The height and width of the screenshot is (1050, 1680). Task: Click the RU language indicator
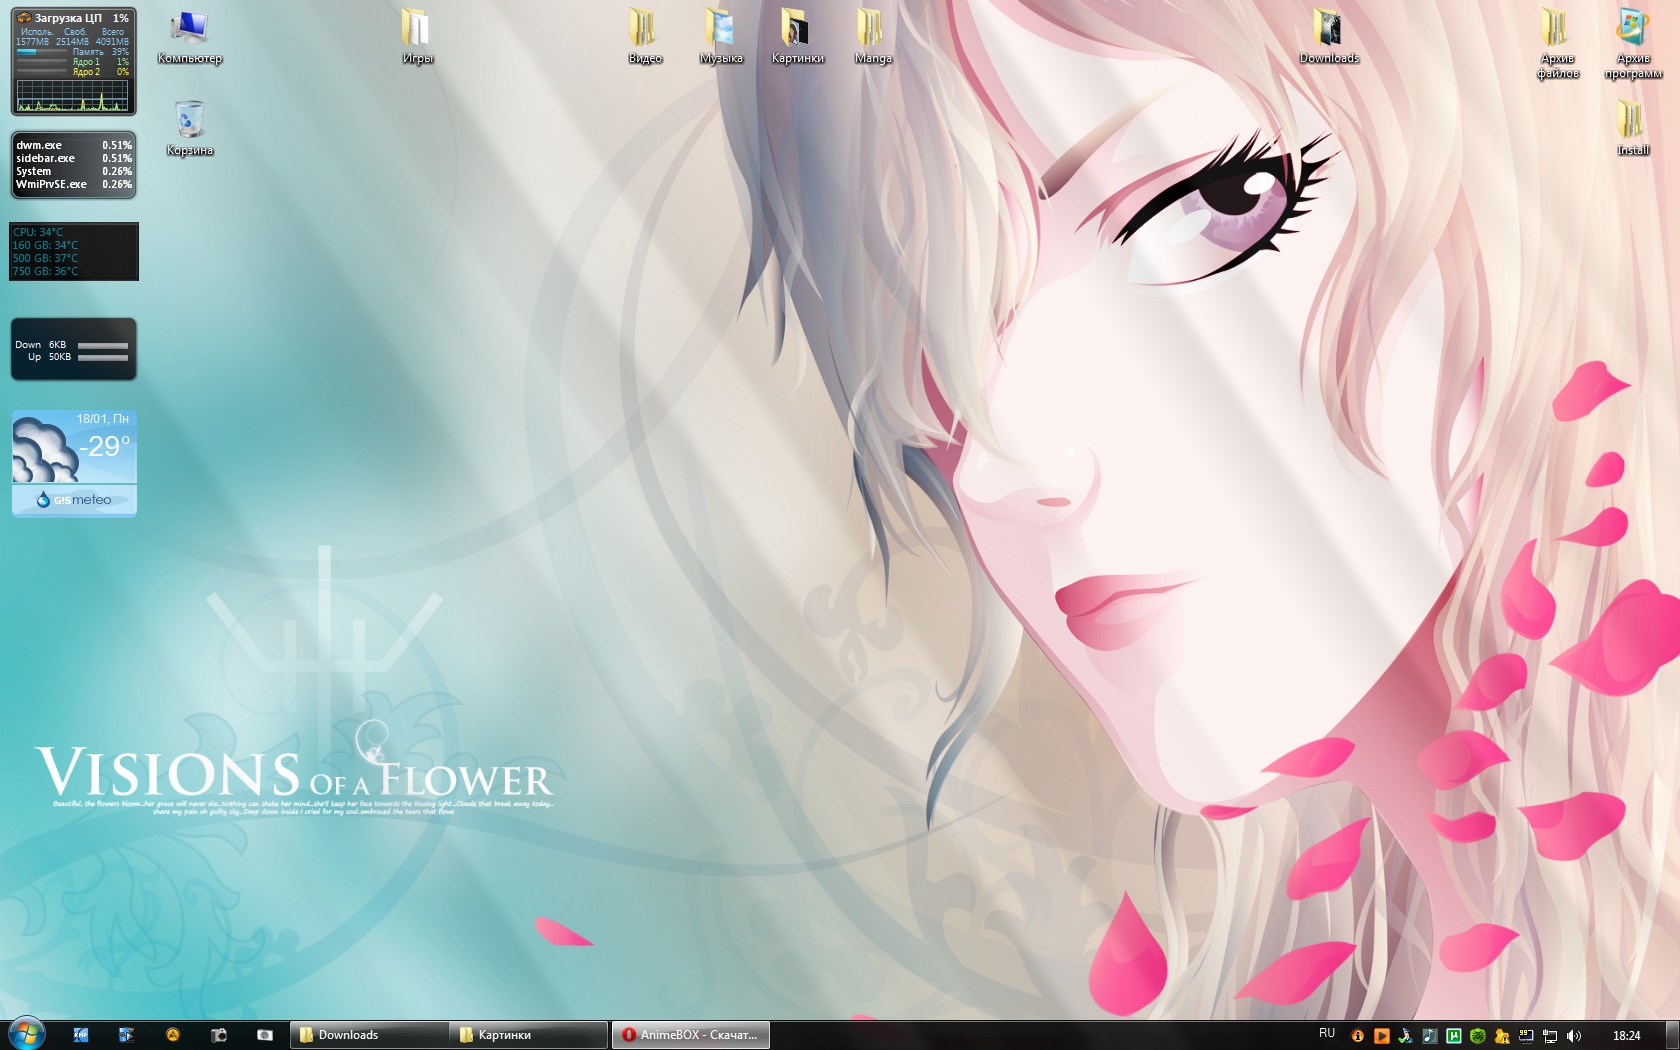(1327, 1034)
